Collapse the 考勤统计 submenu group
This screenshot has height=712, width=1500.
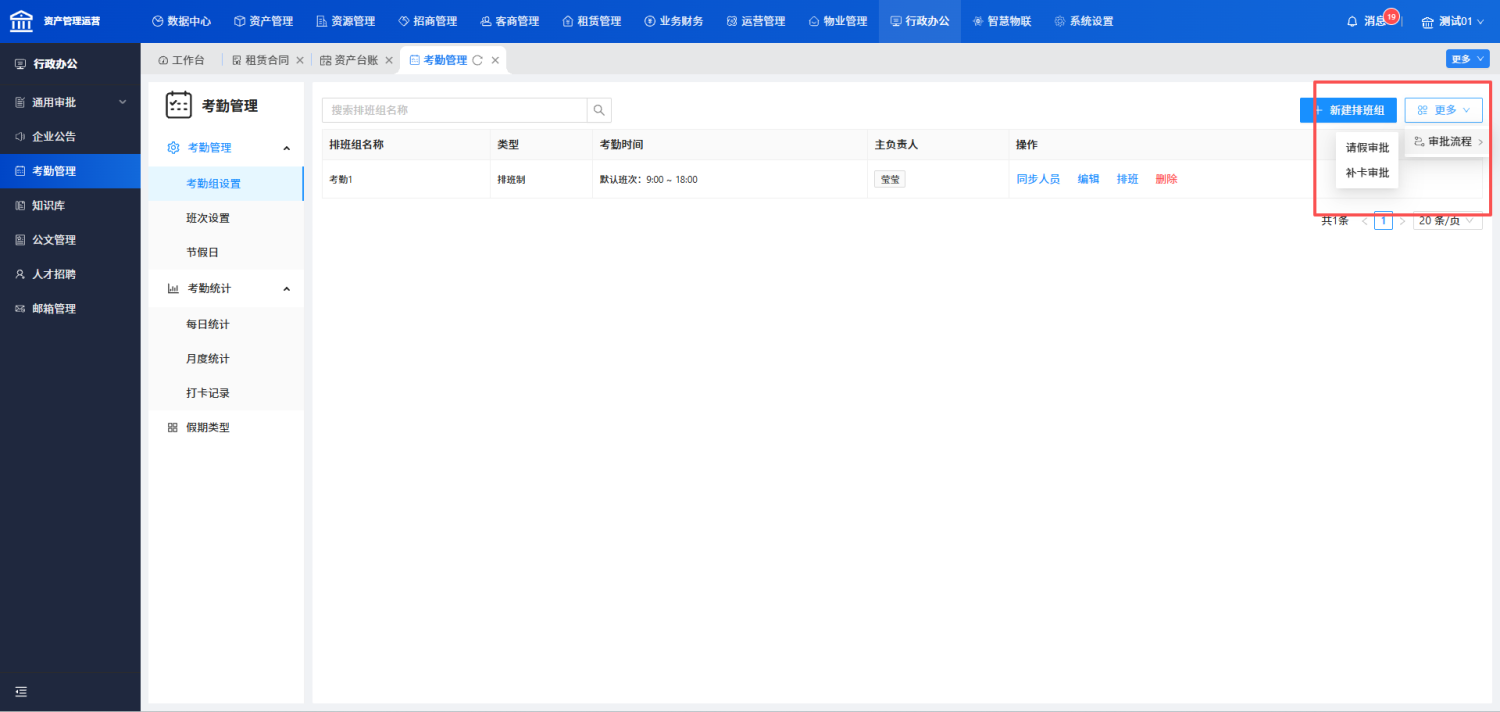click(x=226, y=289)
